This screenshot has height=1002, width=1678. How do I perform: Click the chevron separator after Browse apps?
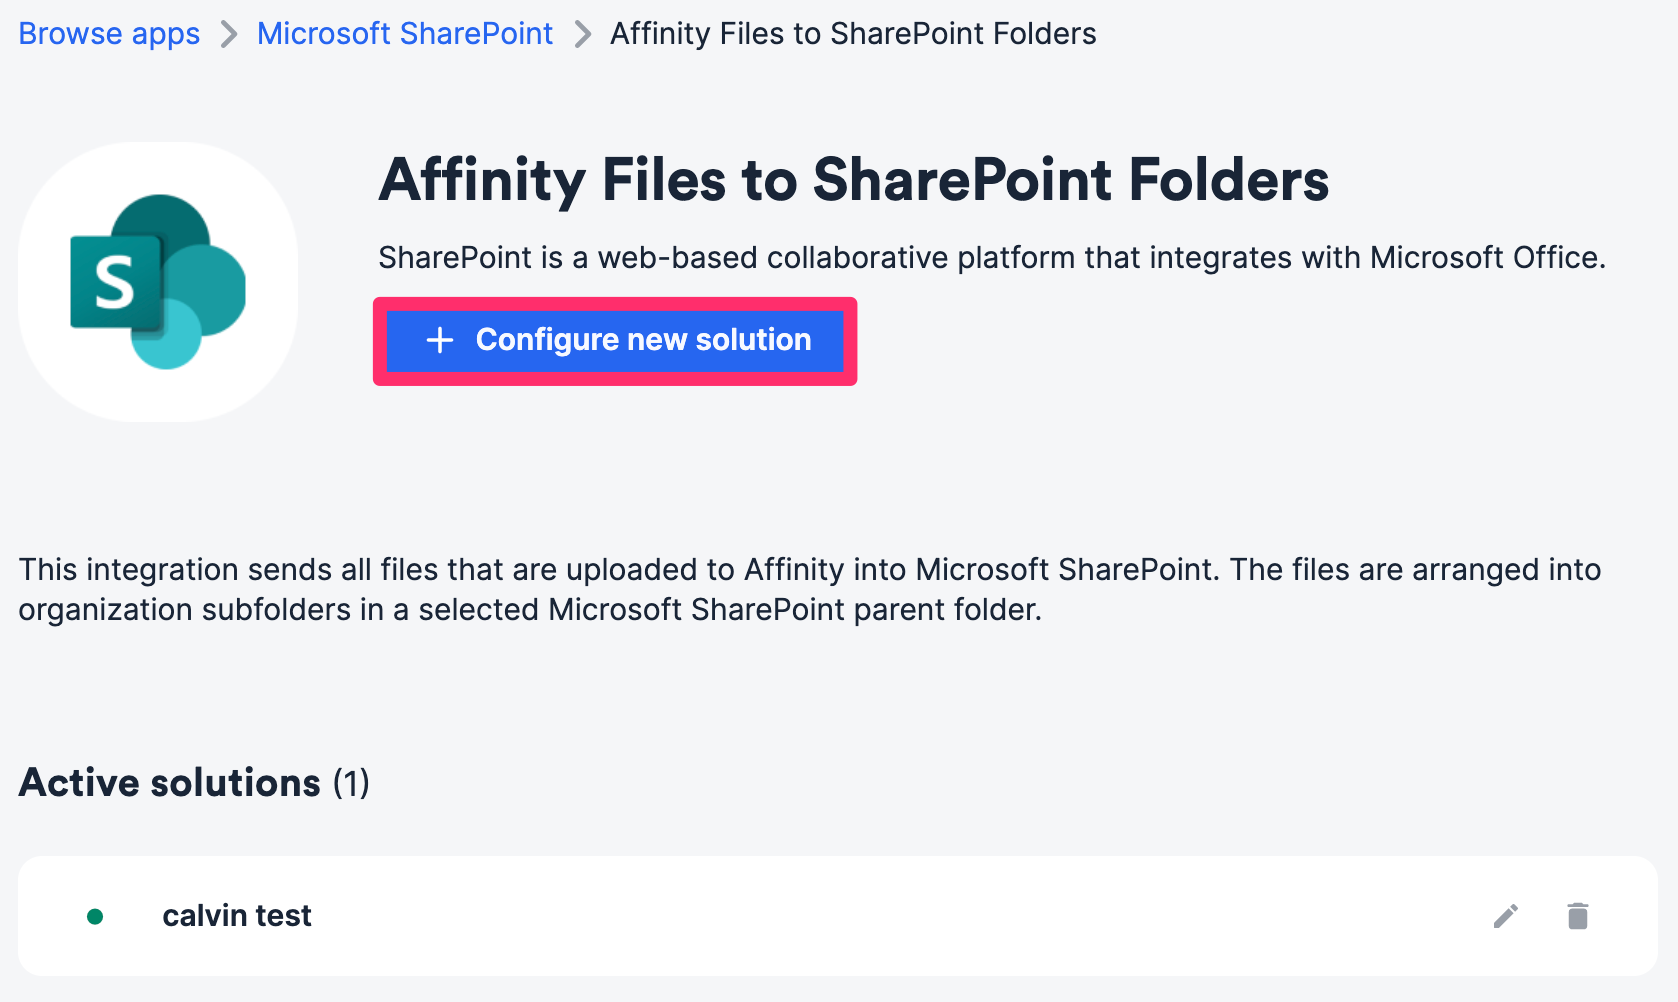[230, 33]
